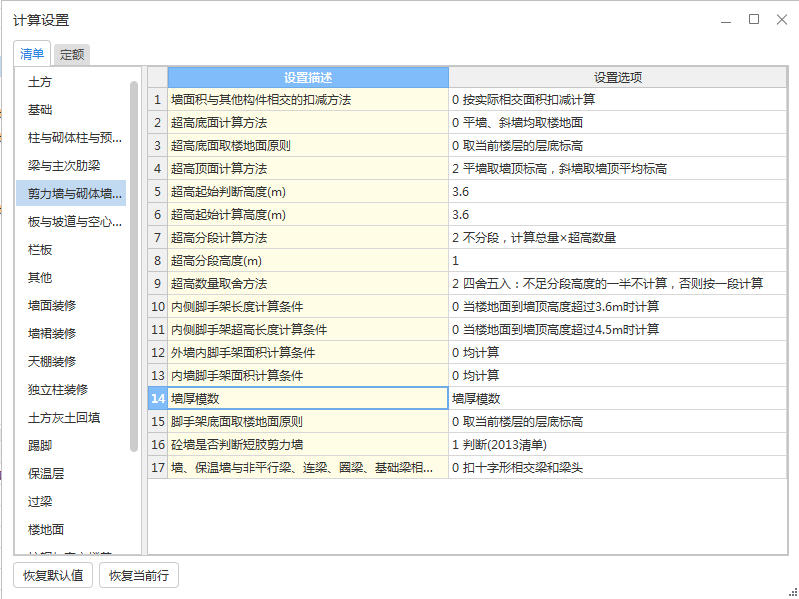Viewport: 799px width, 599px height.
Task: Click the category list vertical scrollbar
Action: coord(134,266)
